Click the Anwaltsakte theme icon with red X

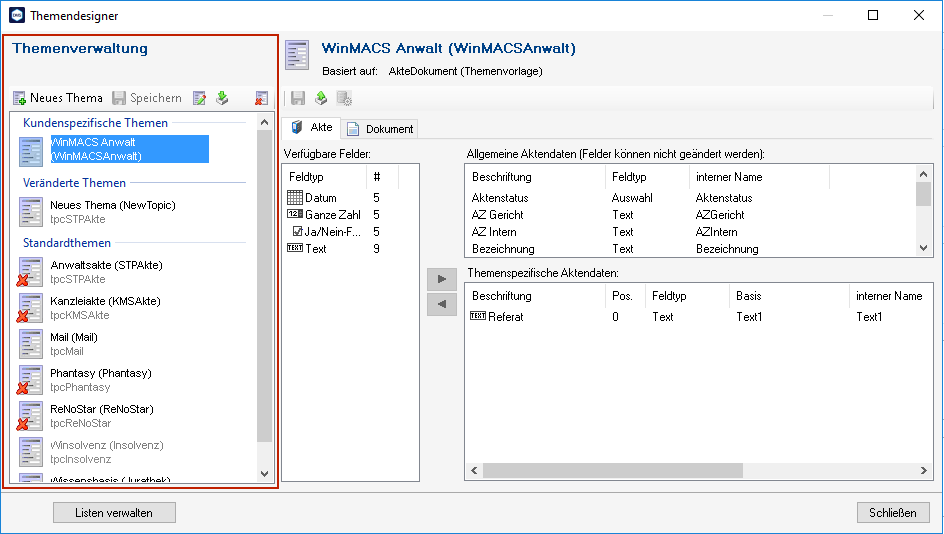(30, 272)
